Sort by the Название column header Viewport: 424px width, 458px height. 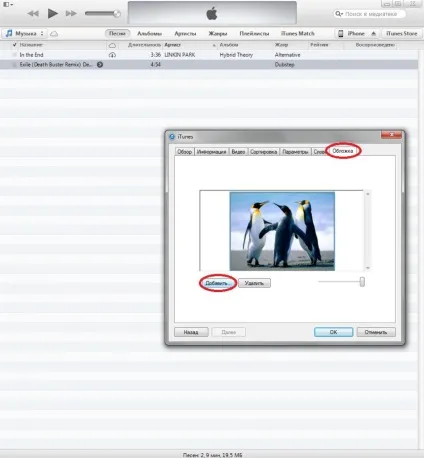[x=31, y=45]
